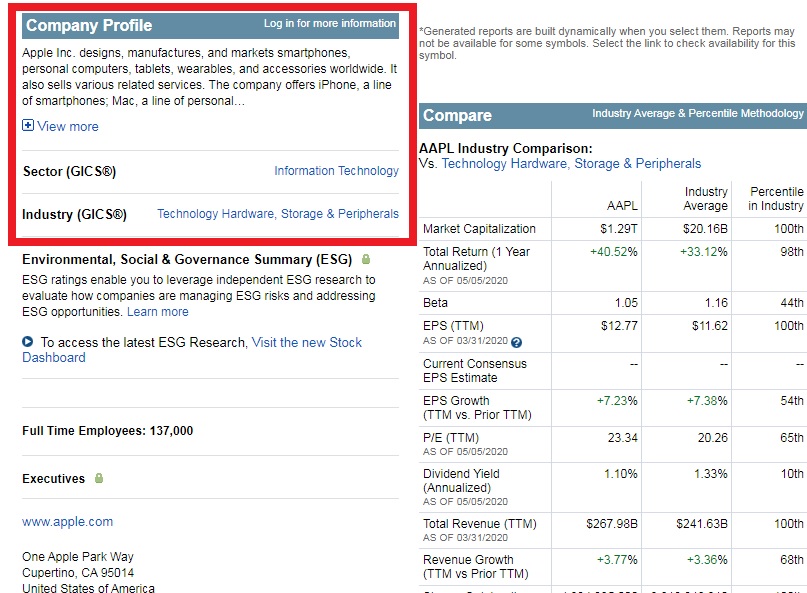This screenshot has height=593, width=807.
Task: Click the Industry (GICS®) label
Action: (74, 214)
